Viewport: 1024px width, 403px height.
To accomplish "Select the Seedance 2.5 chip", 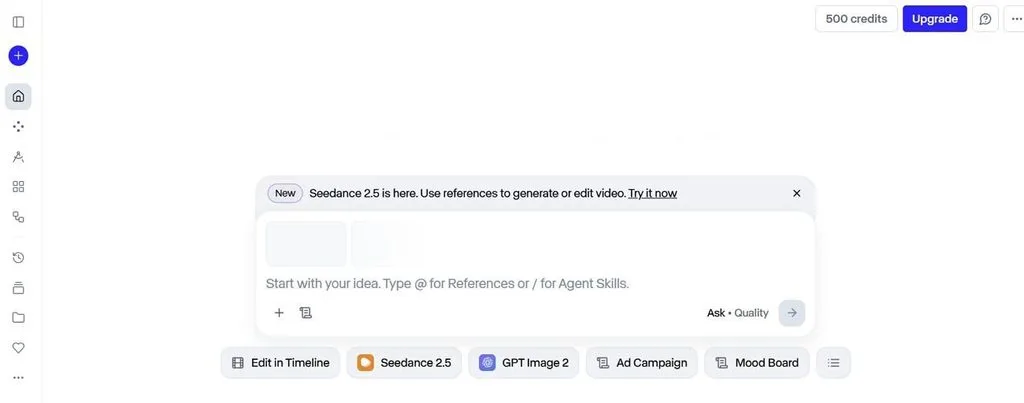I will click(404, 363).
